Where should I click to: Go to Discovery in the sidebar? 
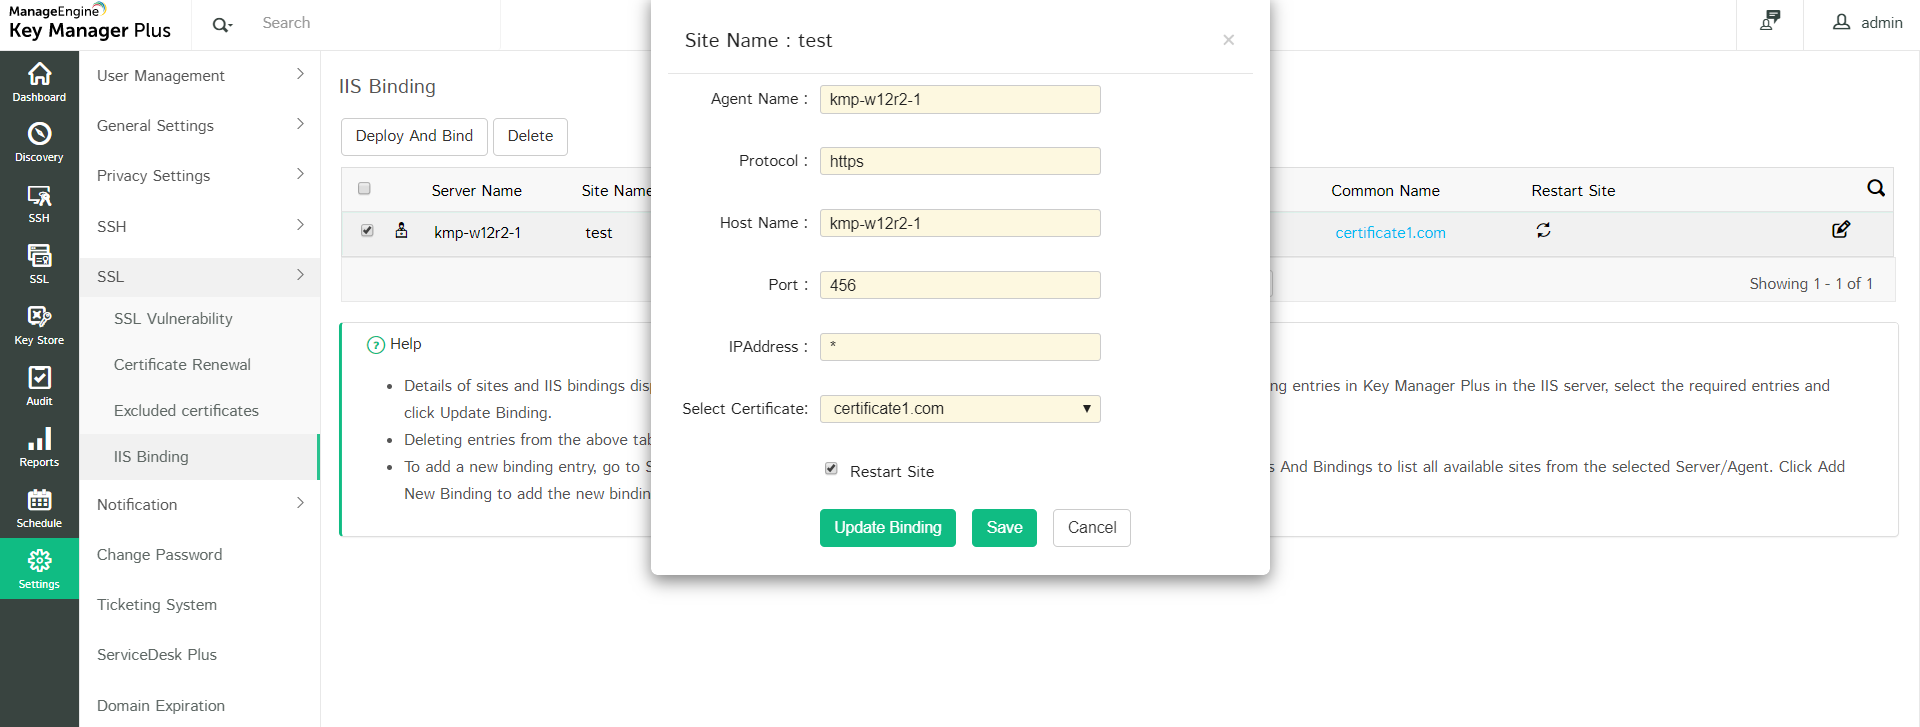(39, 141)
